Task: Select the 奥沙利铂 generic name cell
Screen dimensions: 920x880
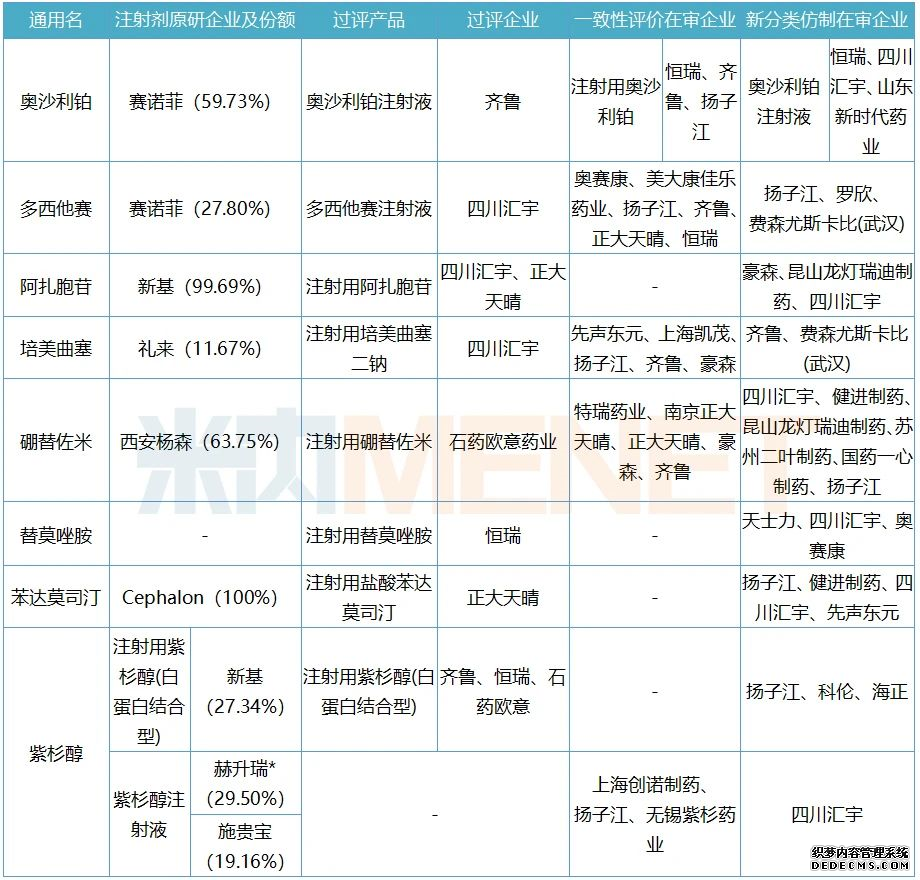Action: click(56, 101)
